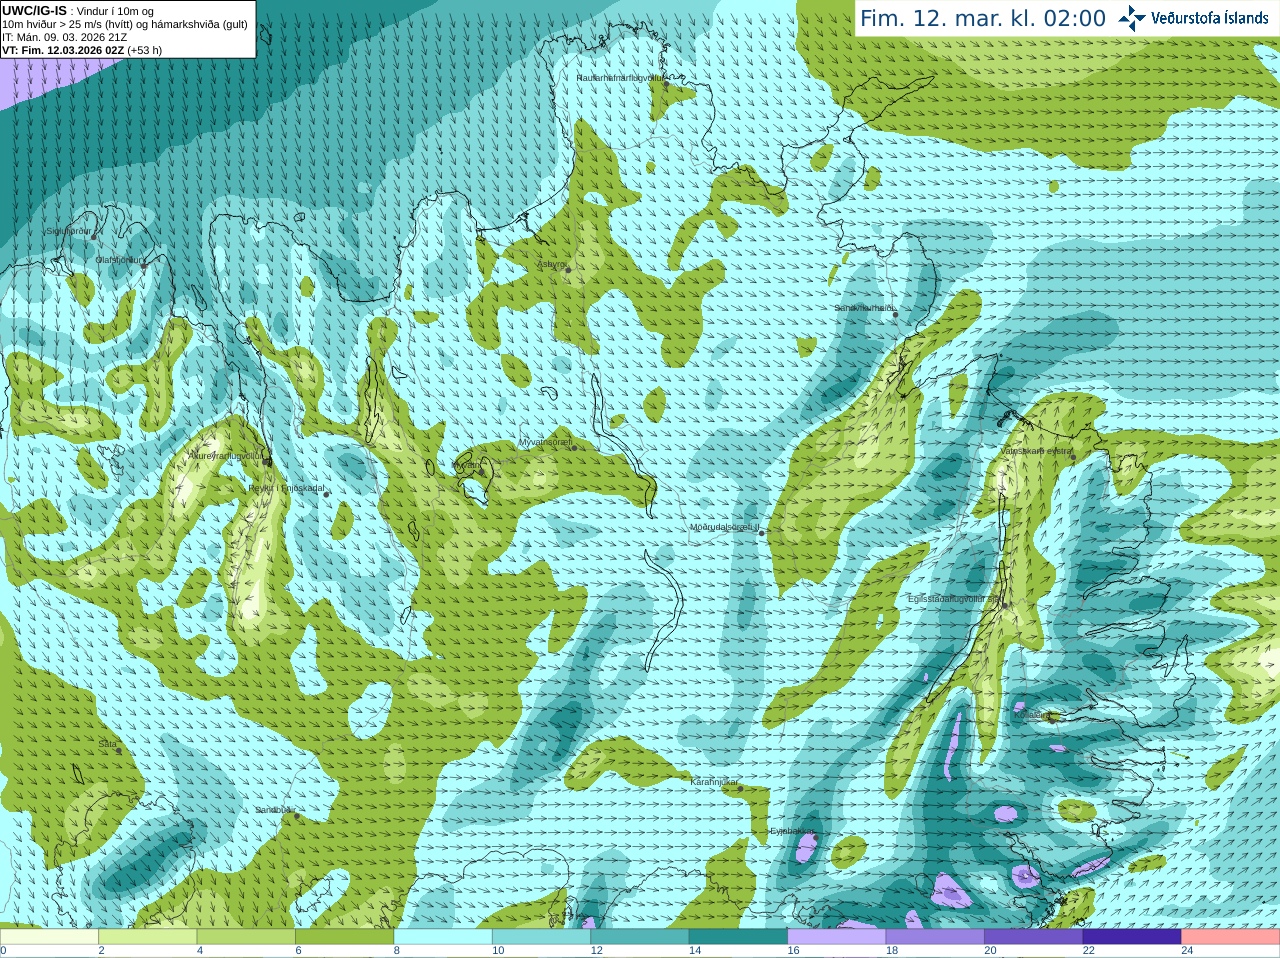Screen dimensions: 1280x958
Task: Click the gust description line '10m hviður > 25 m/s'
Action: coord(125,24)
